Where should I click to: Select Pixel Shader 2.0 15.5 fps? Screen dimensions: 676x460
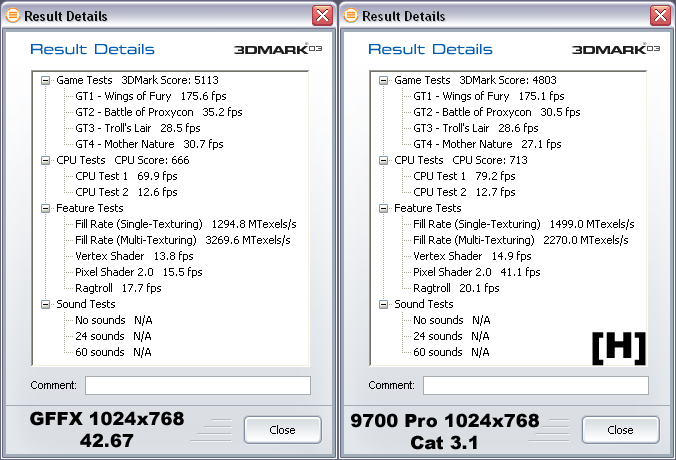click(x=139, y=272)
